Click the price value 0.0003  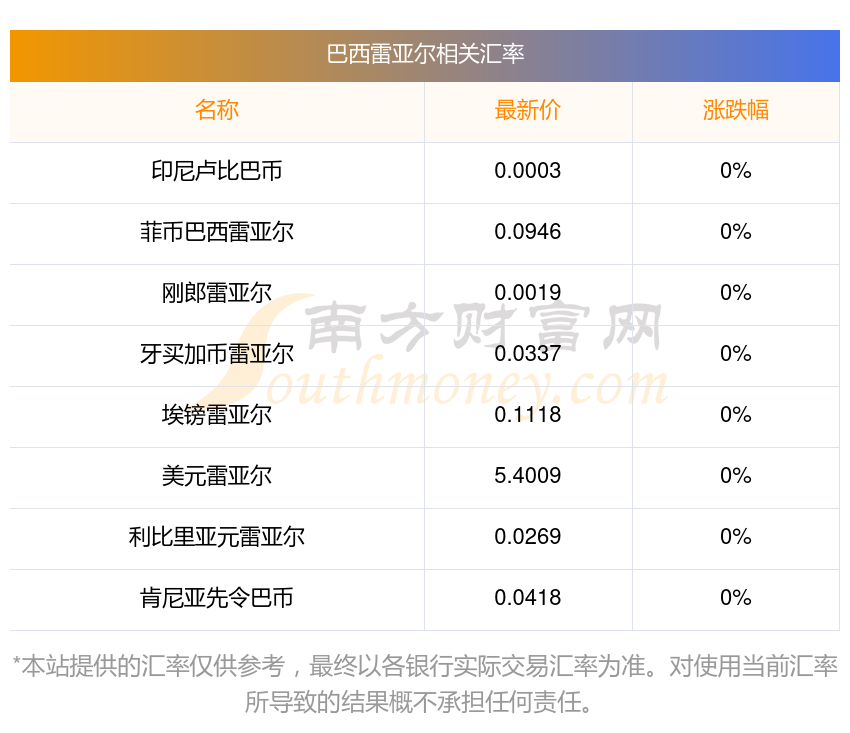pos(527,171)
